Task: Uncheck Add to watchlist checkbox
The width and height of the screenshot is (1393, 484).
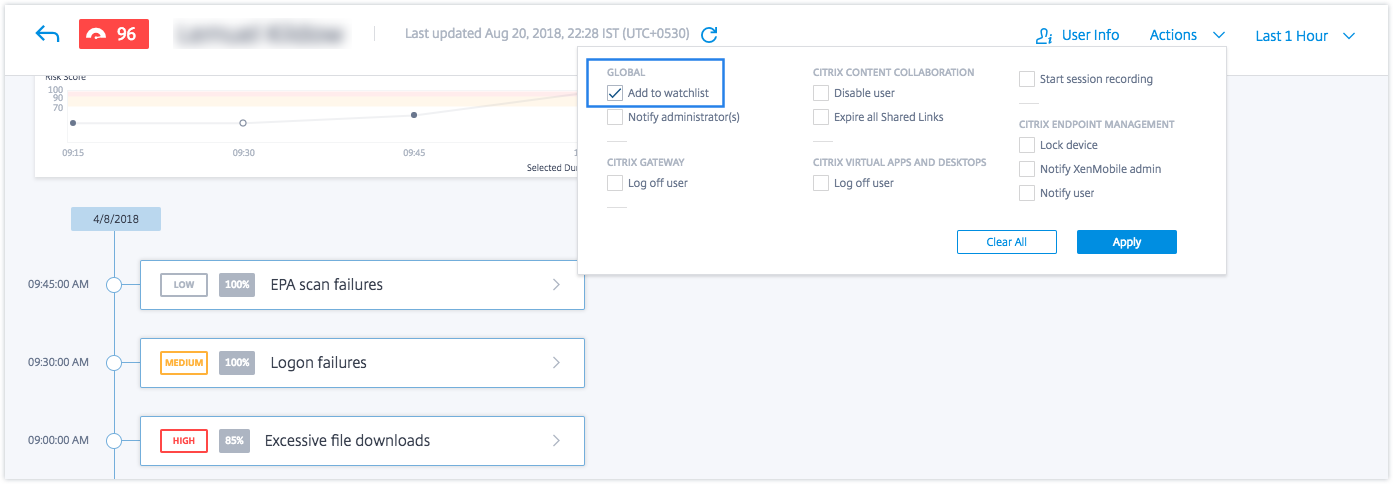Action: 615,94
